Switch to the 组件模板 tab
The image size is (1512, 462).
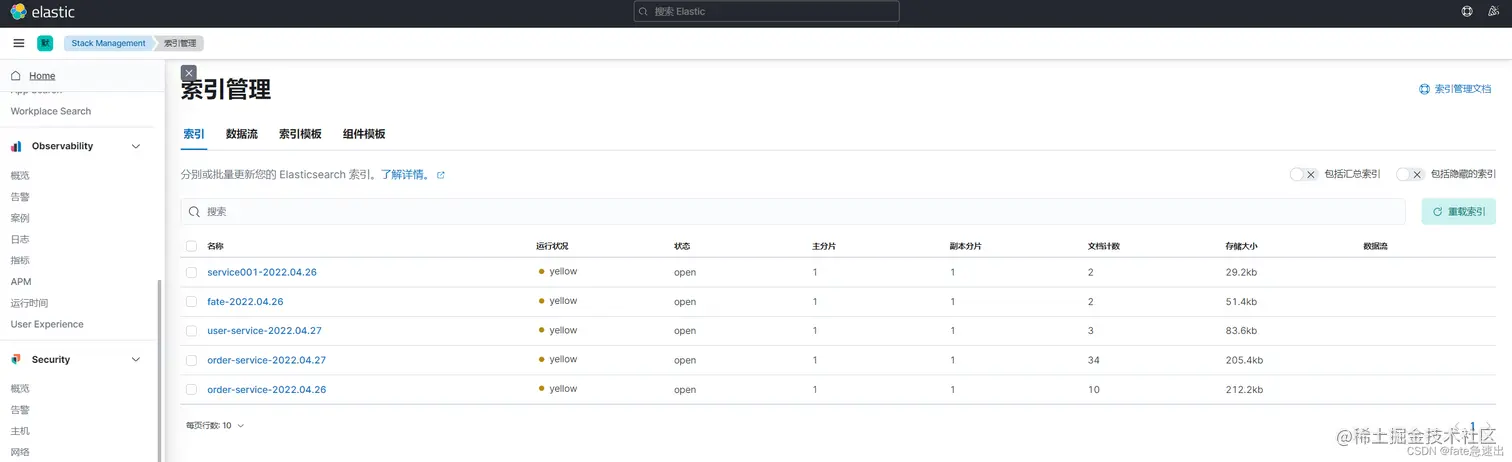(364, 134)
